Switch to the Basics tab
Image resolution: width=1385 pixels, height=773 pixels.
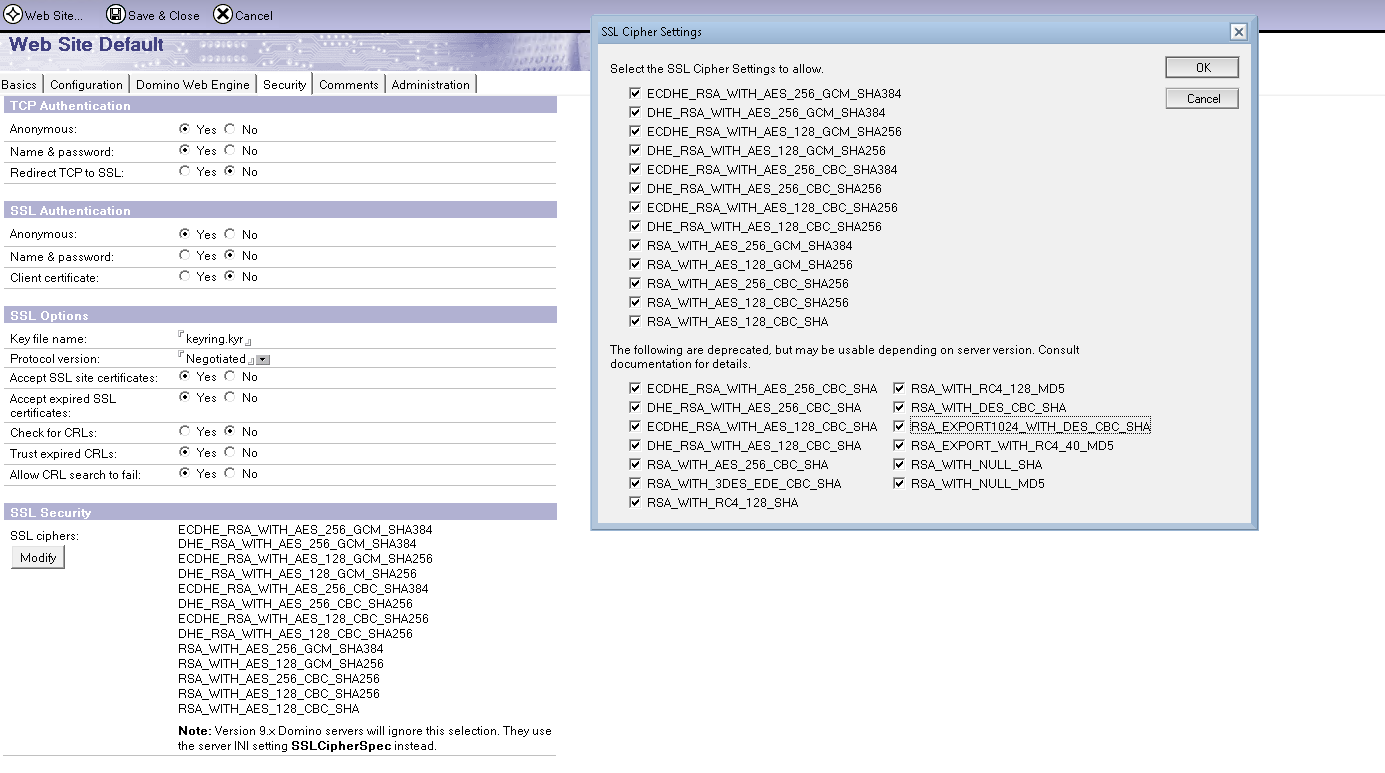click(x=20, y=85)
